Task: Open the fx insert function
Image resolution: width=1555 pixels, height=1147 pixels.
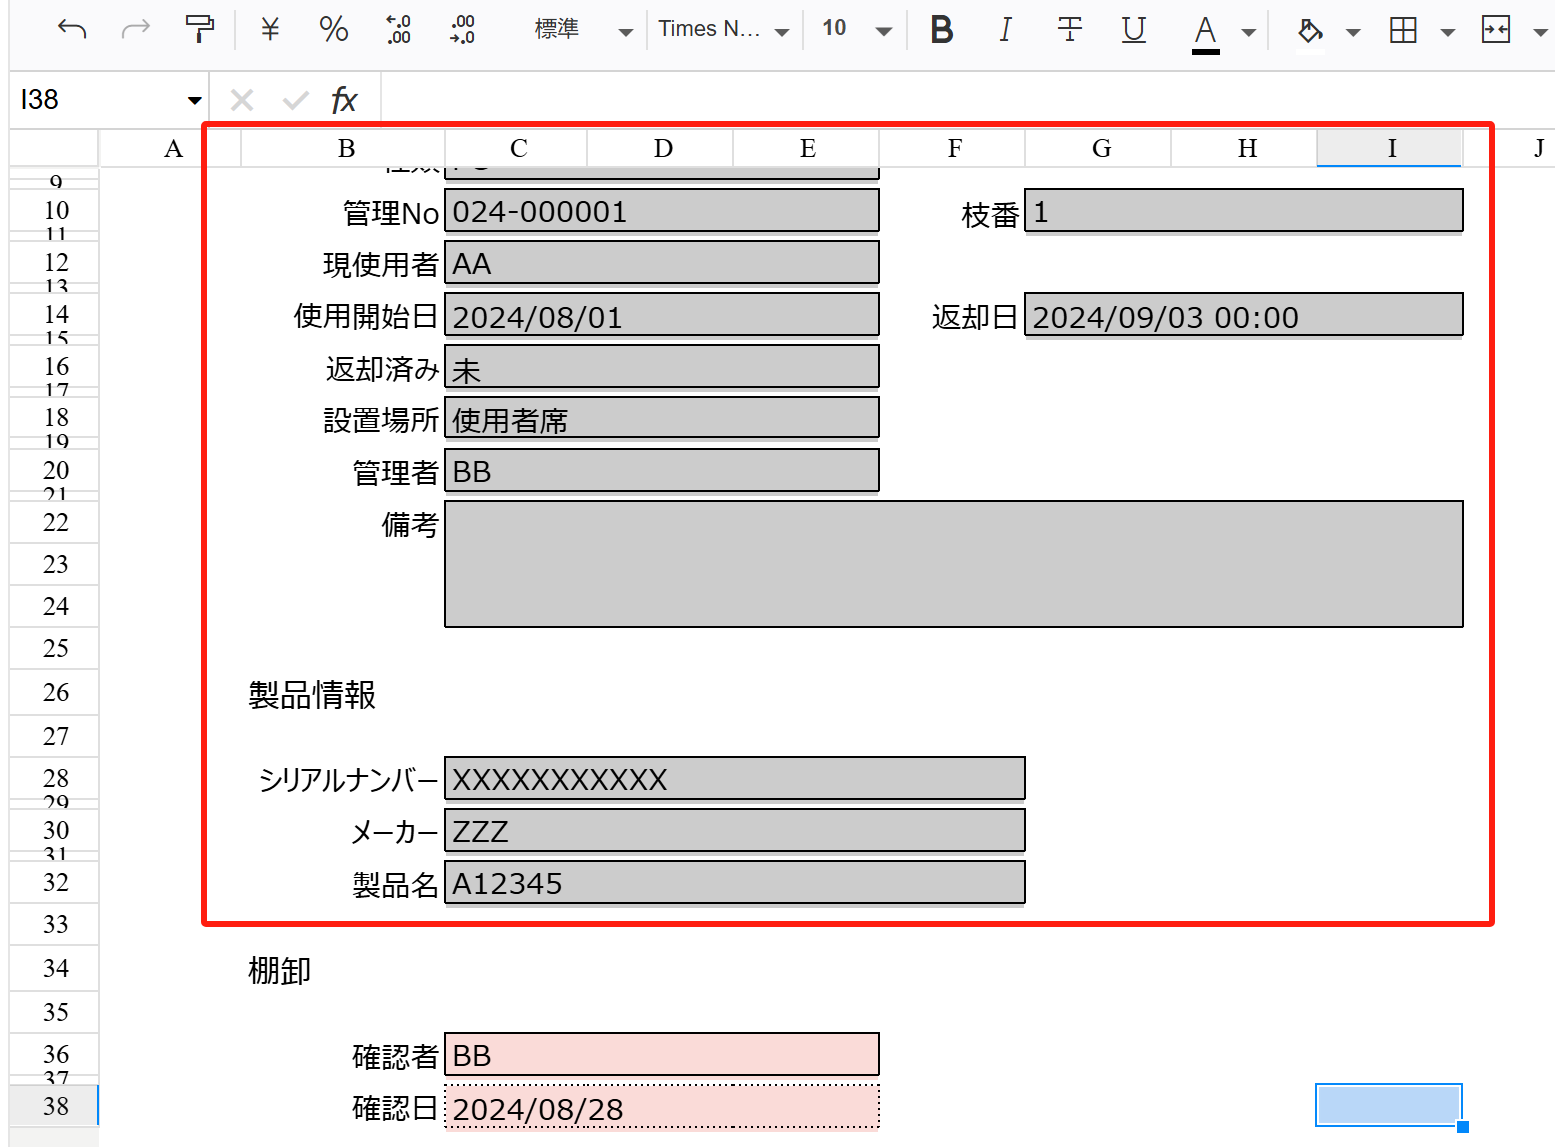Action: coord(344,100)
